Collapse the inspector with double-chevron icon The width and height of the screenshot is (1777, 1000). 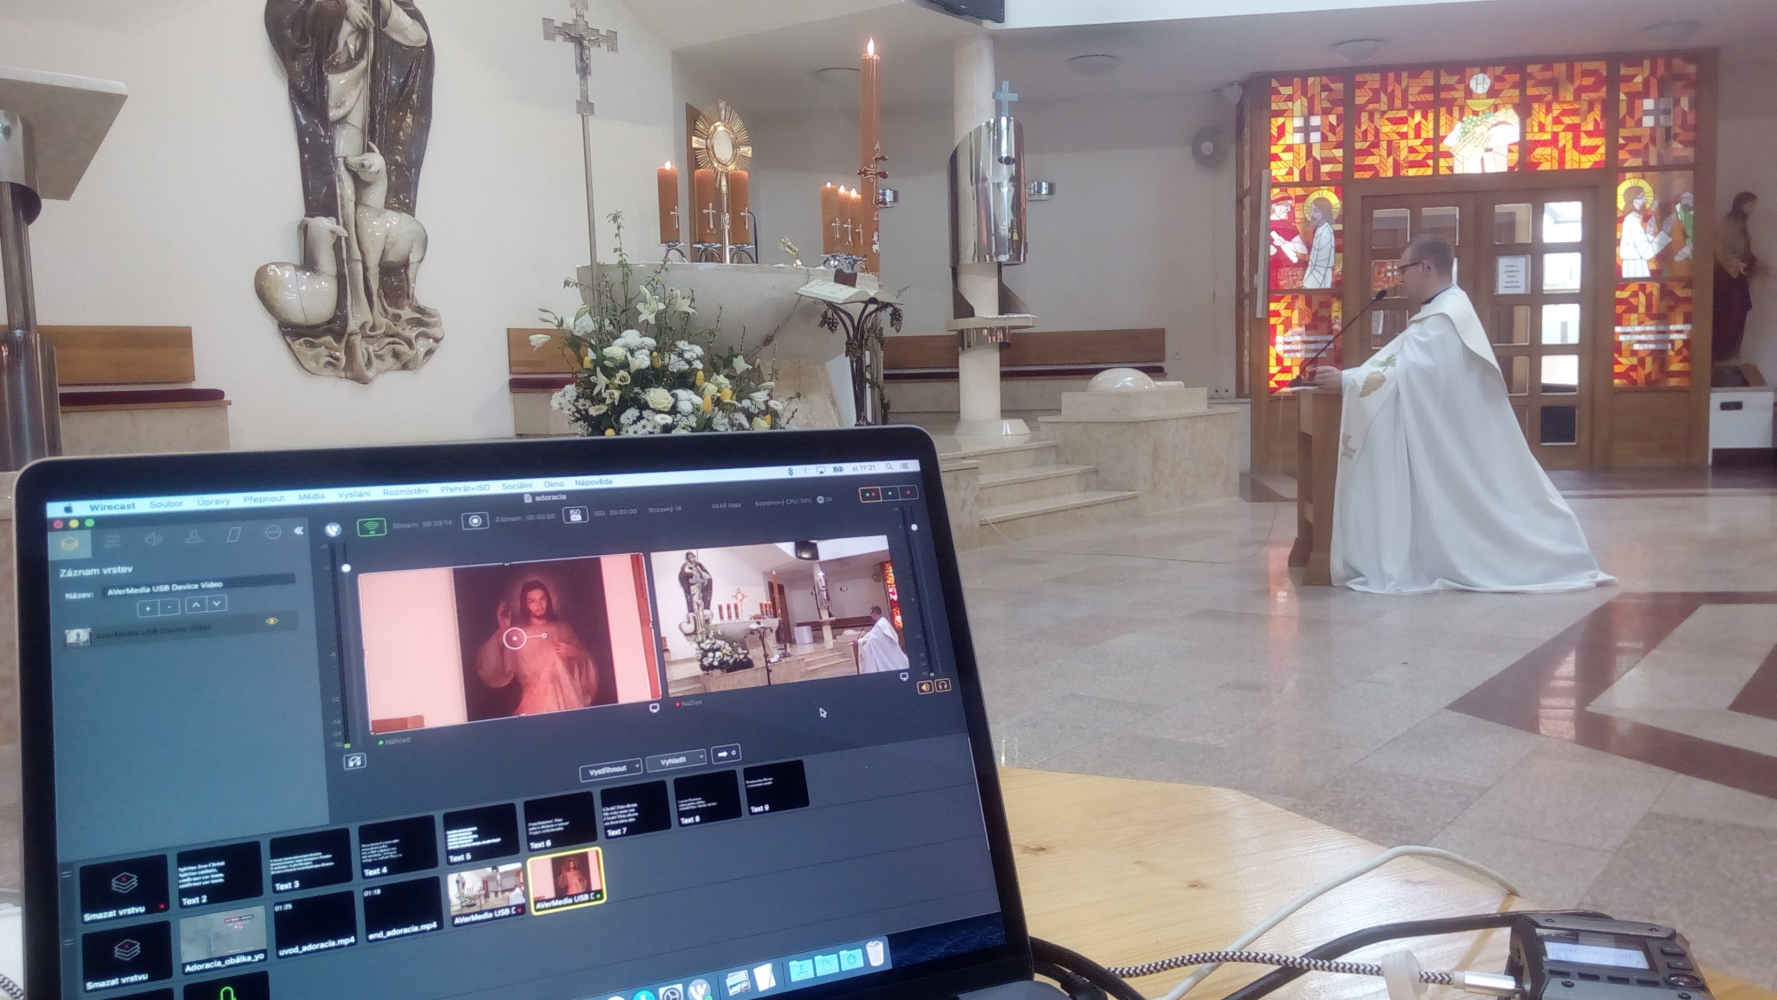pos(298,531)
